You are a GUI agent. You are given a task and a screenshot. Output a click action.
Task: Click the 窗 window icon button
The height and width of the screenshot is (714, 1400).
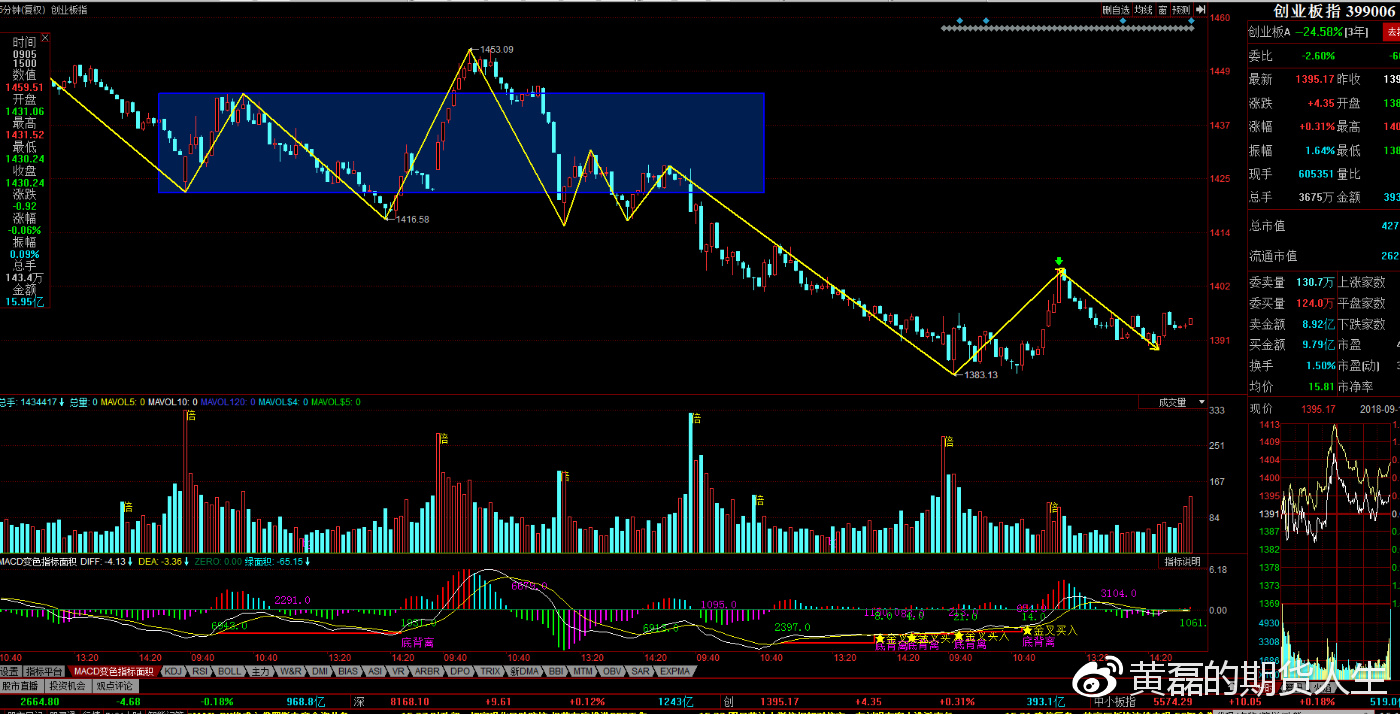(1163, 10)
